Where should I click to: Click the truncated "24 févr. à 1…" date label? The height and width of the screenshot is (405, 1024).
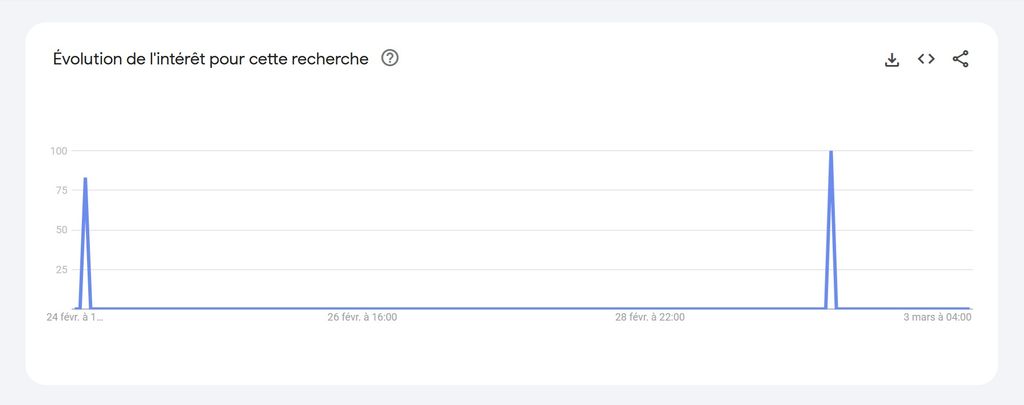point(75,317)
